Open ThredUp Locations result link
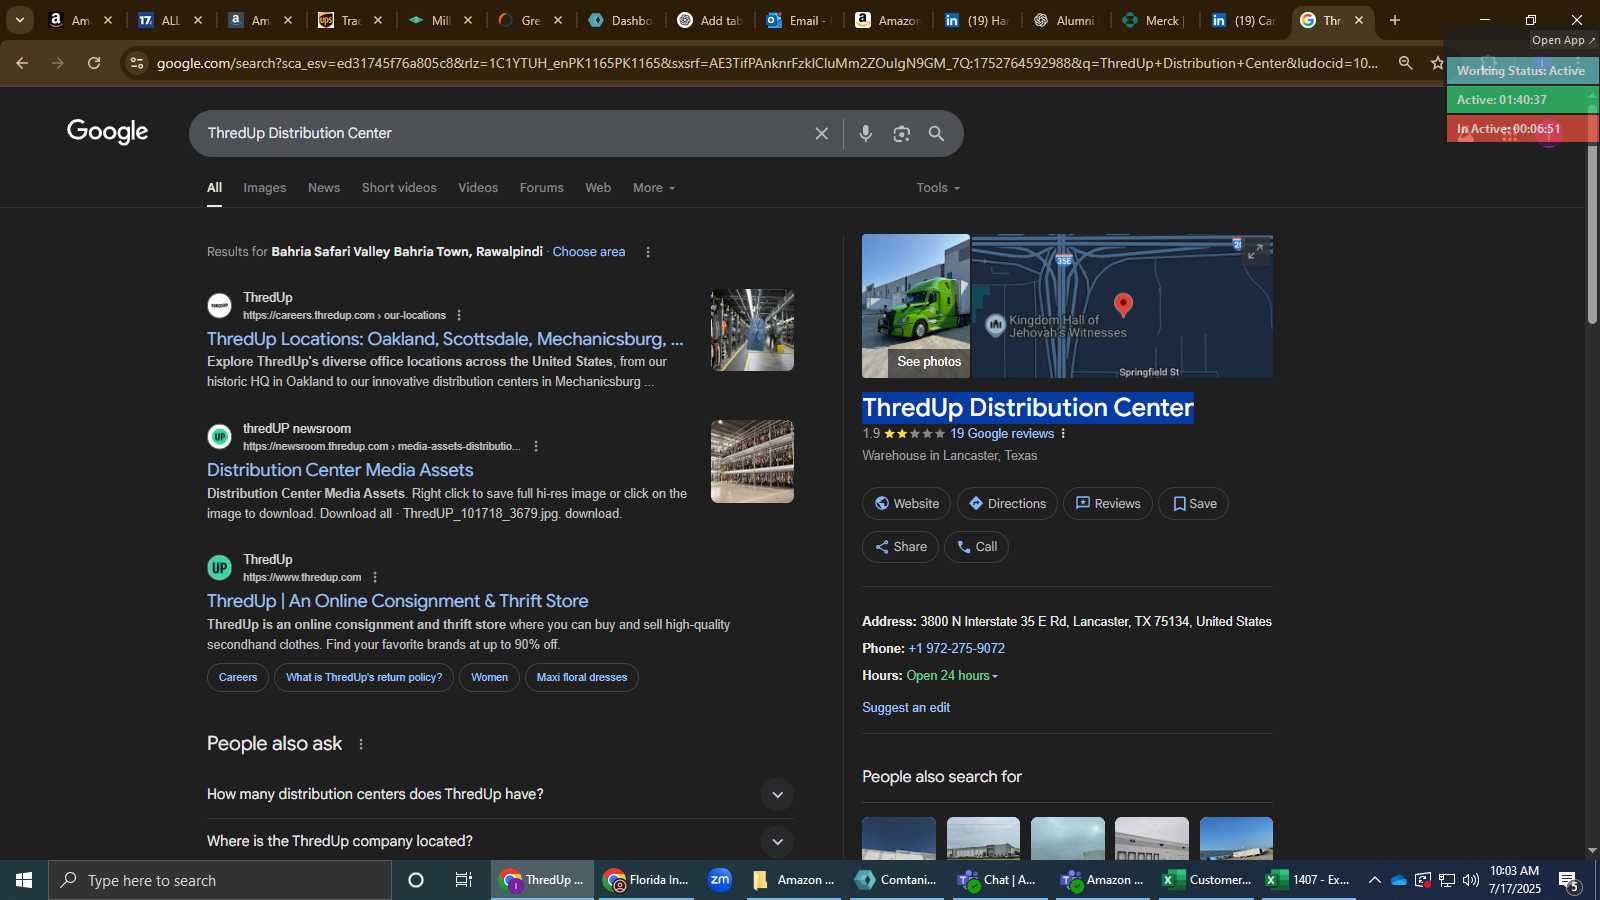This screenshot has width=1600, height=900. (x=445, y=339)
